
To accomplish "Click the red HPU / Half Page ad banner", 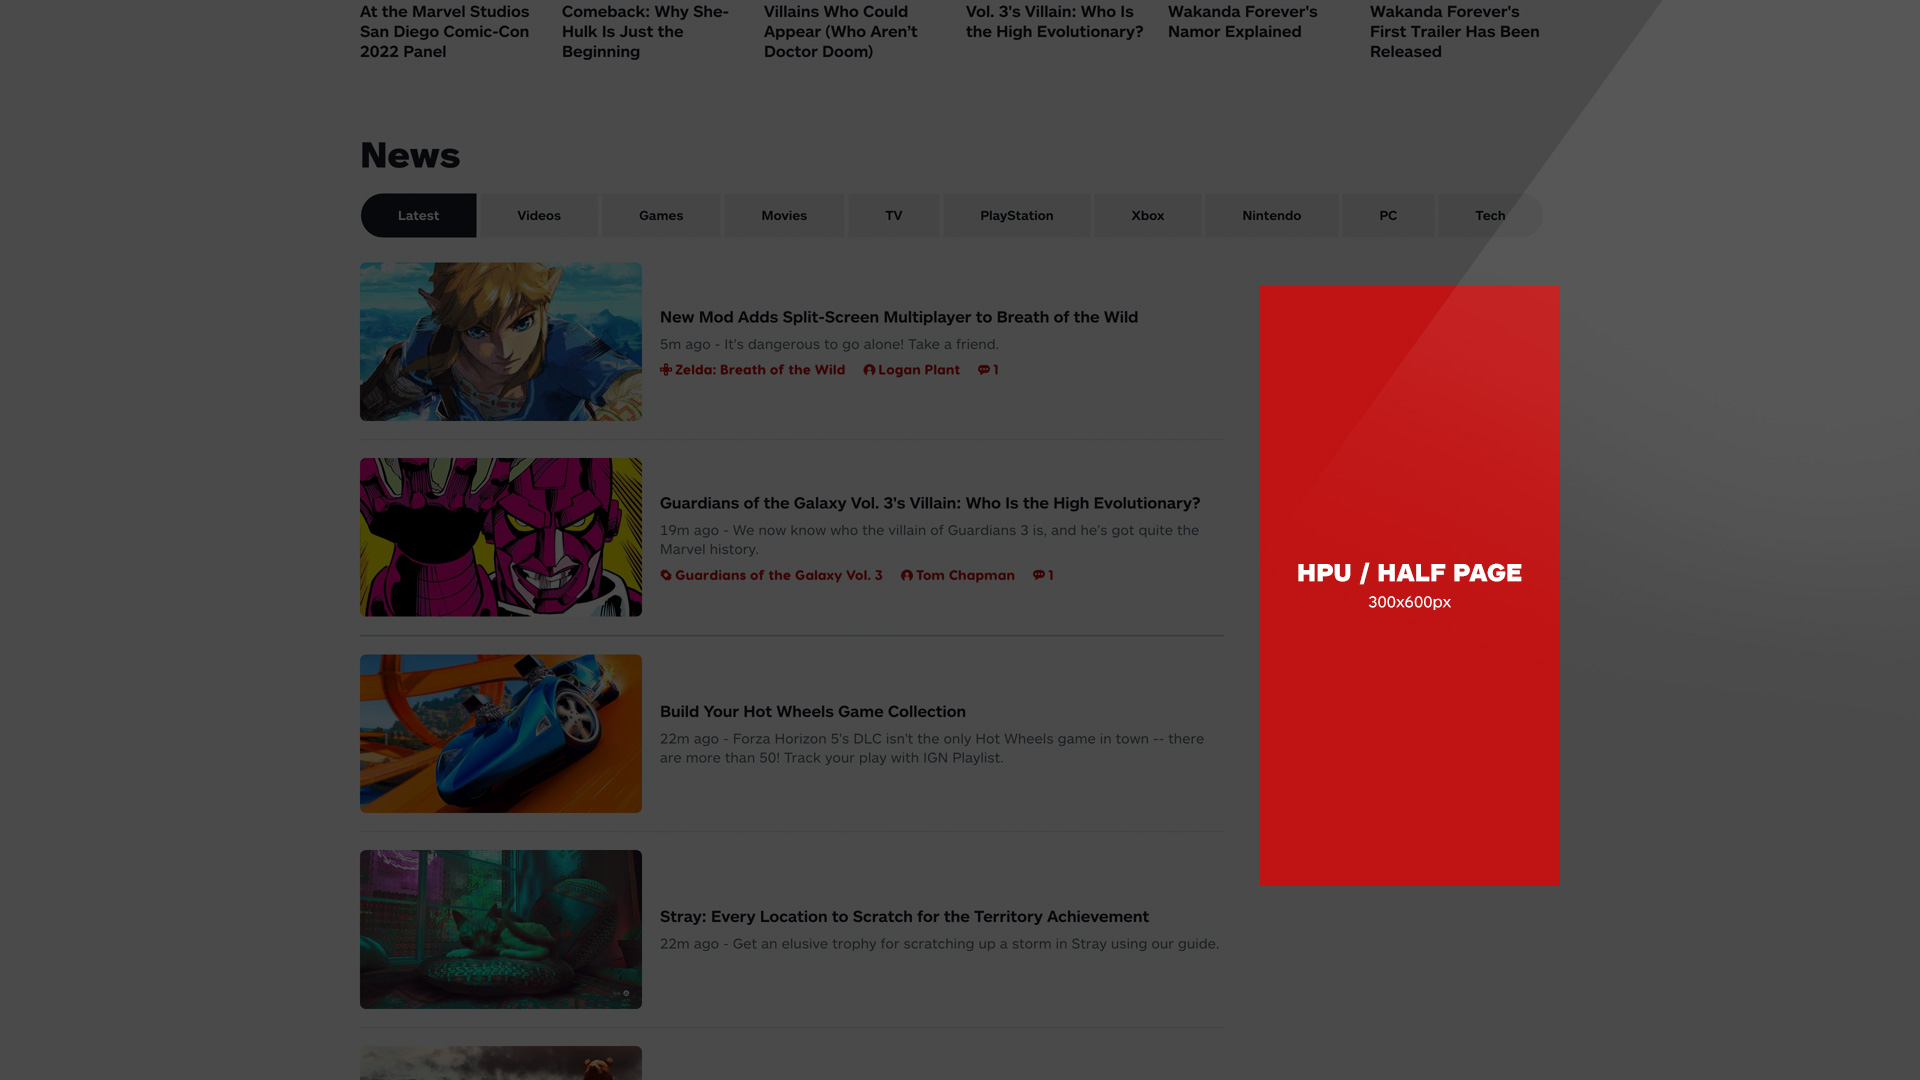I will (1409, 586).
